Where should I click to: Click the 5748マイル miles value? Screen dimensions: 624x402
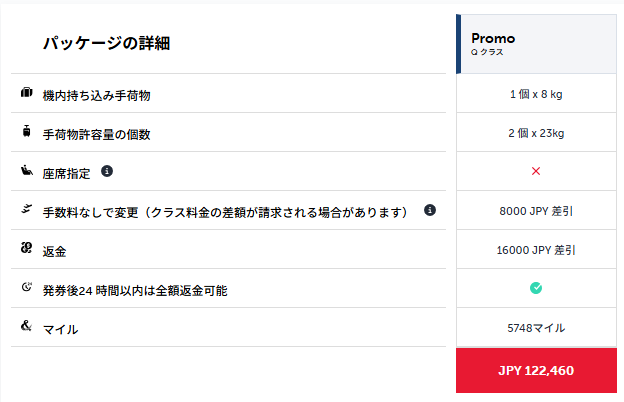click(536, 328)
